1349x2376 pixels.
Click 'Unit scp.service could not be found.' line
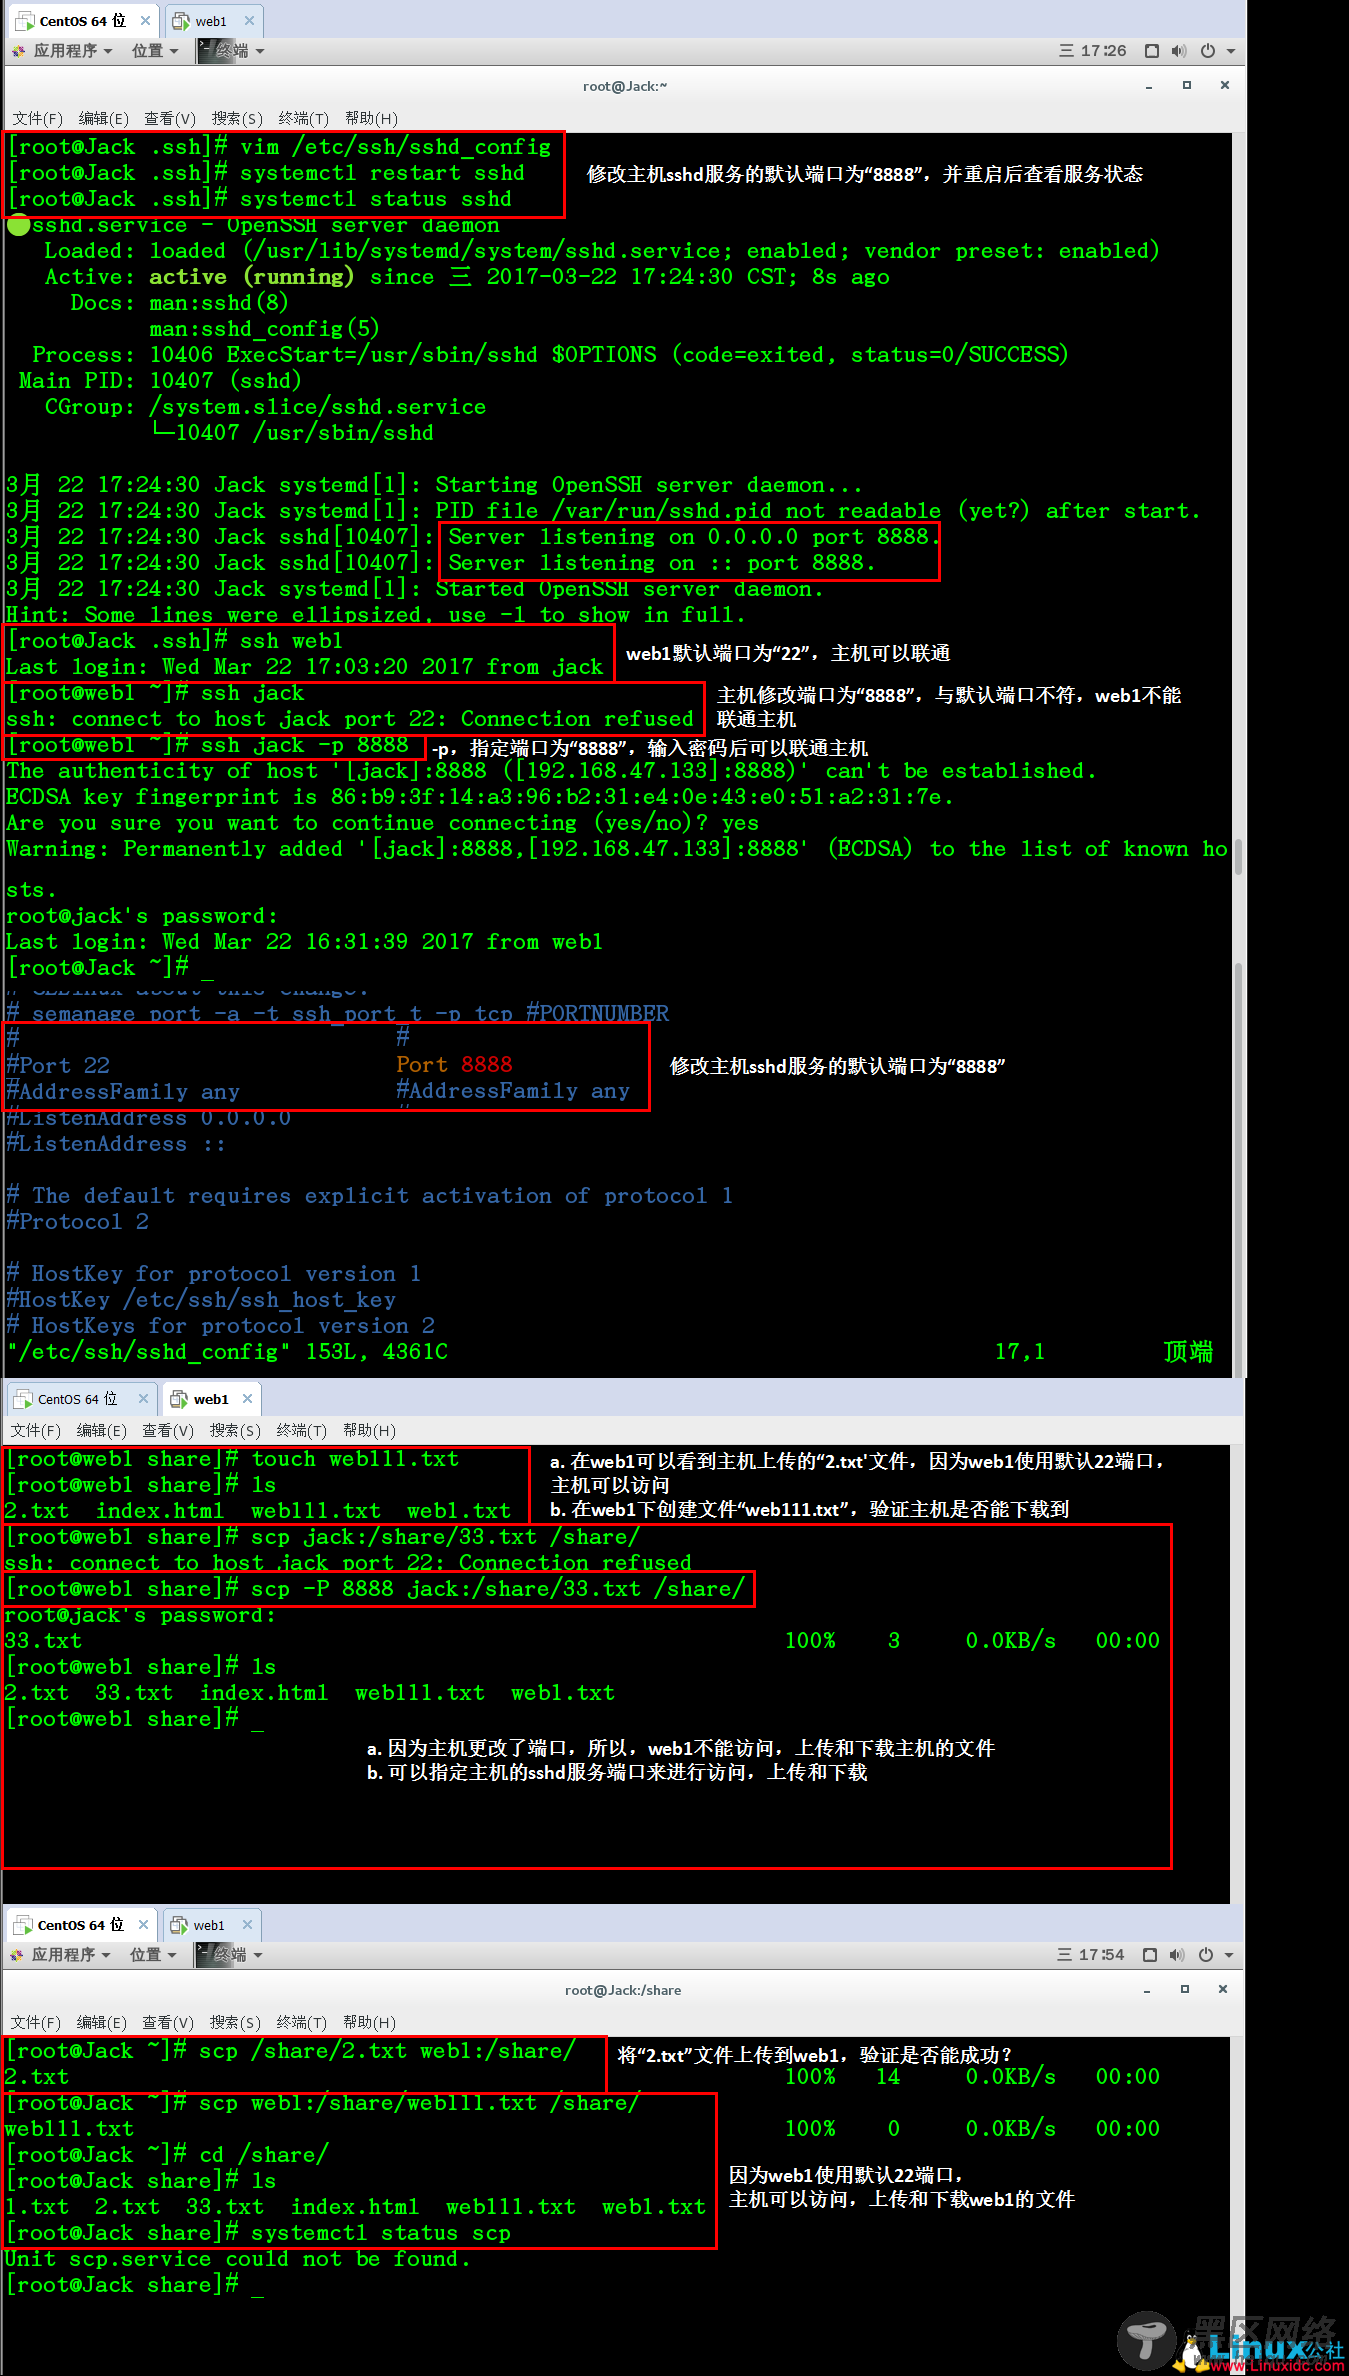237,2259
